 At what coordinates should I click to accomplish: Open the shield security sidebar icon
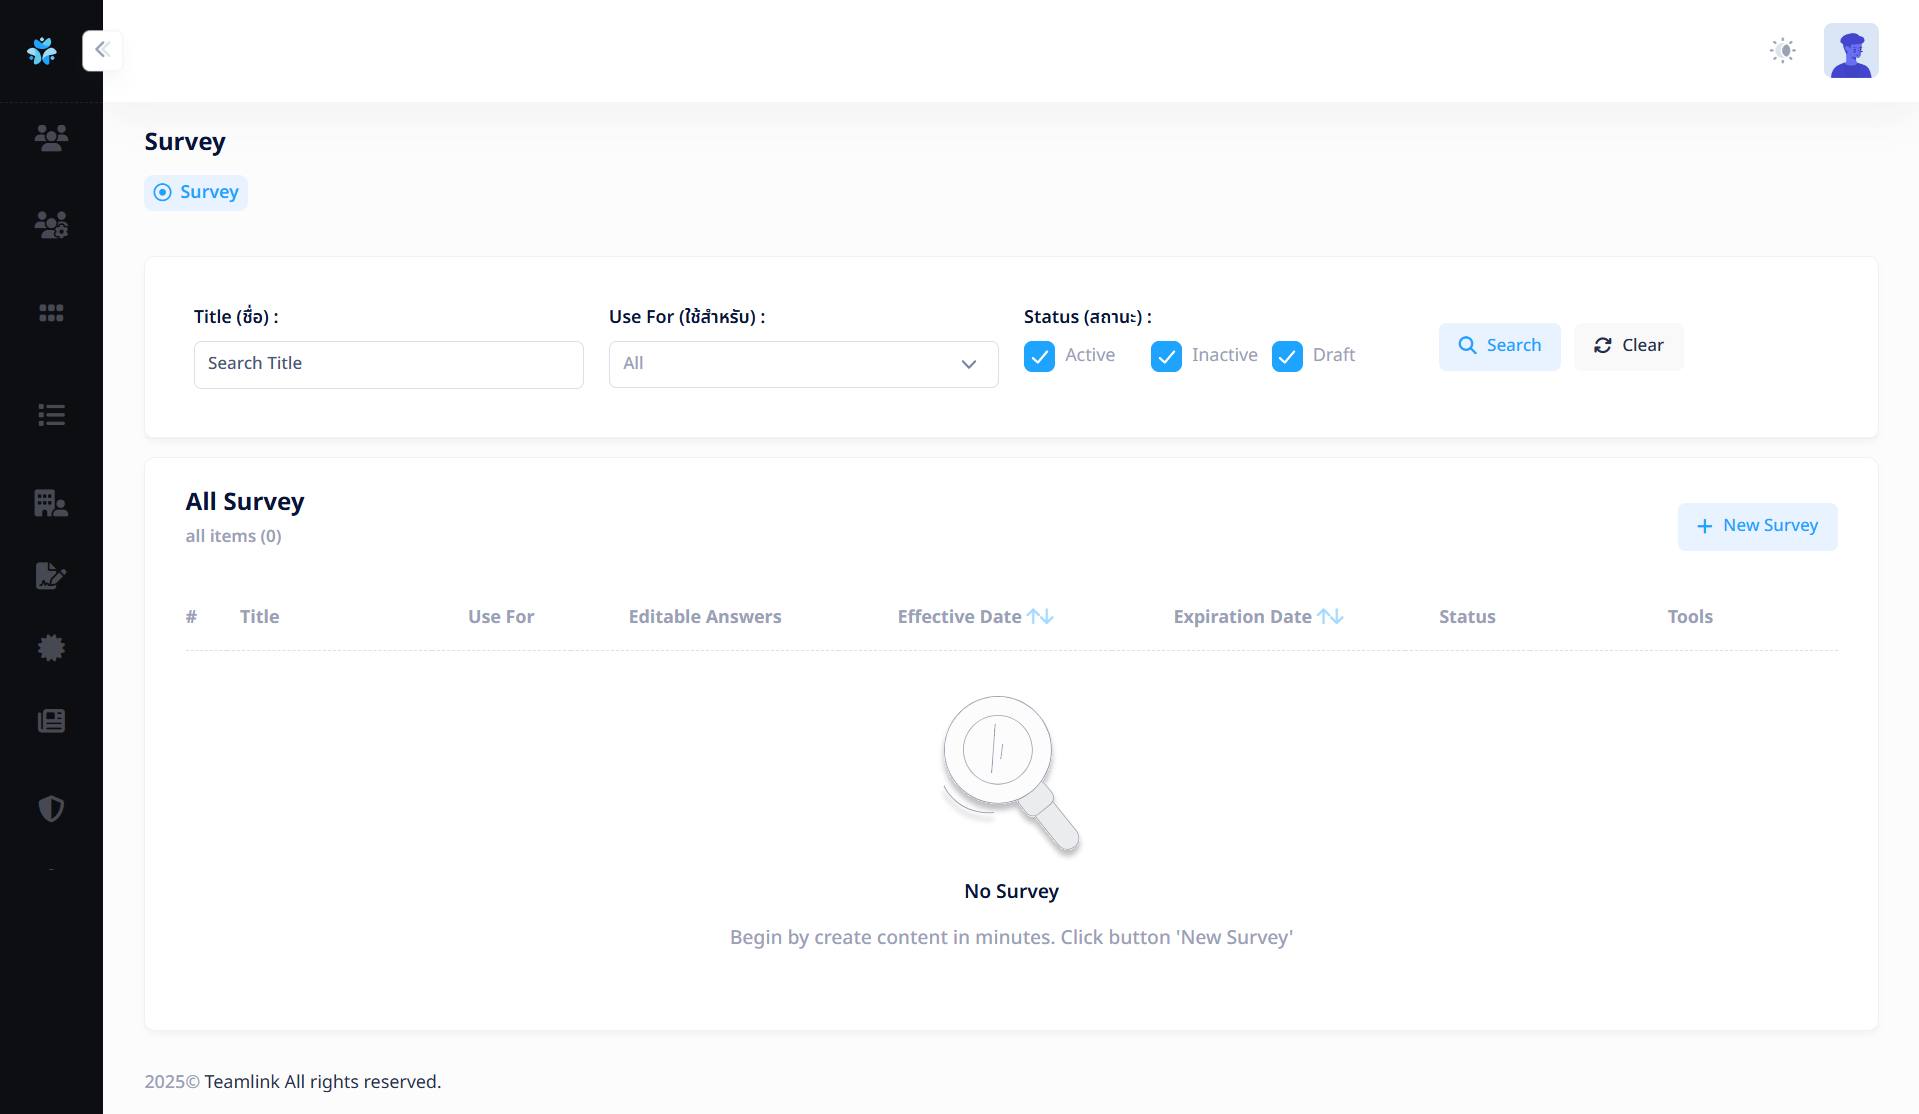coord(51,808)
